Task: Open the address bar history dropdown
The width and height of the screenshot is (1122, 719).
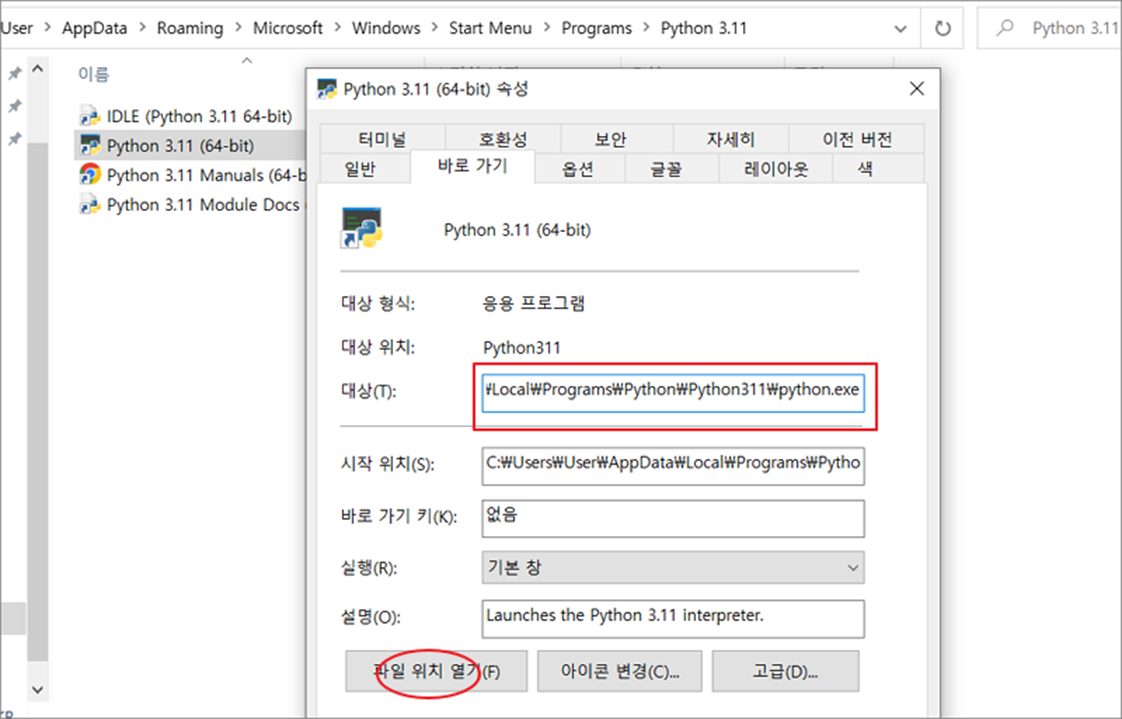Action: tap(900, 29)
